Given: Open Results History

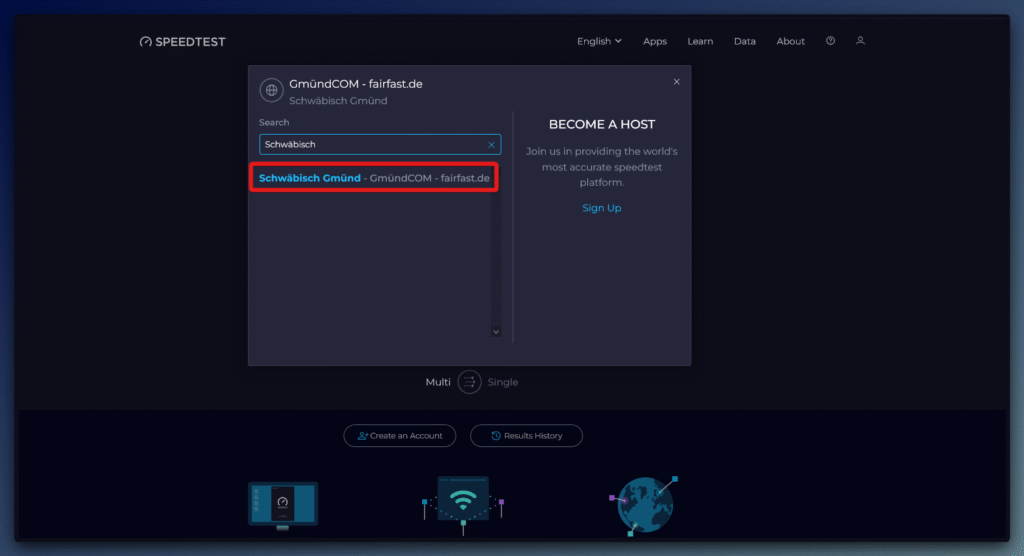Looking at the screenshot, I should click(x=526, y=436).
